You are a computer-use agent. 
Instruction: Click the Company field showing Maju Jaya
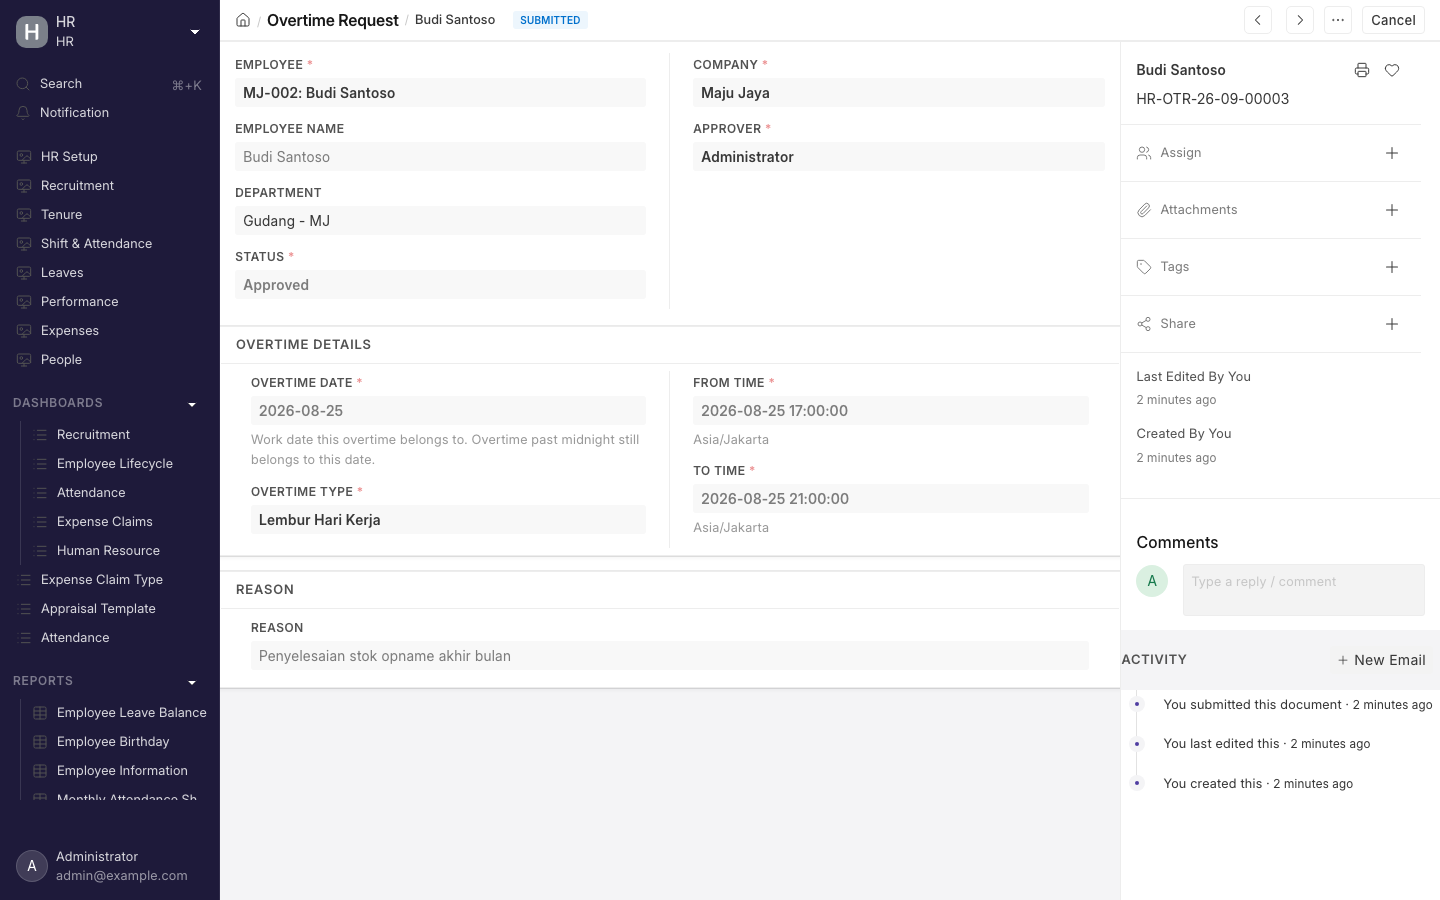[899, 93]
